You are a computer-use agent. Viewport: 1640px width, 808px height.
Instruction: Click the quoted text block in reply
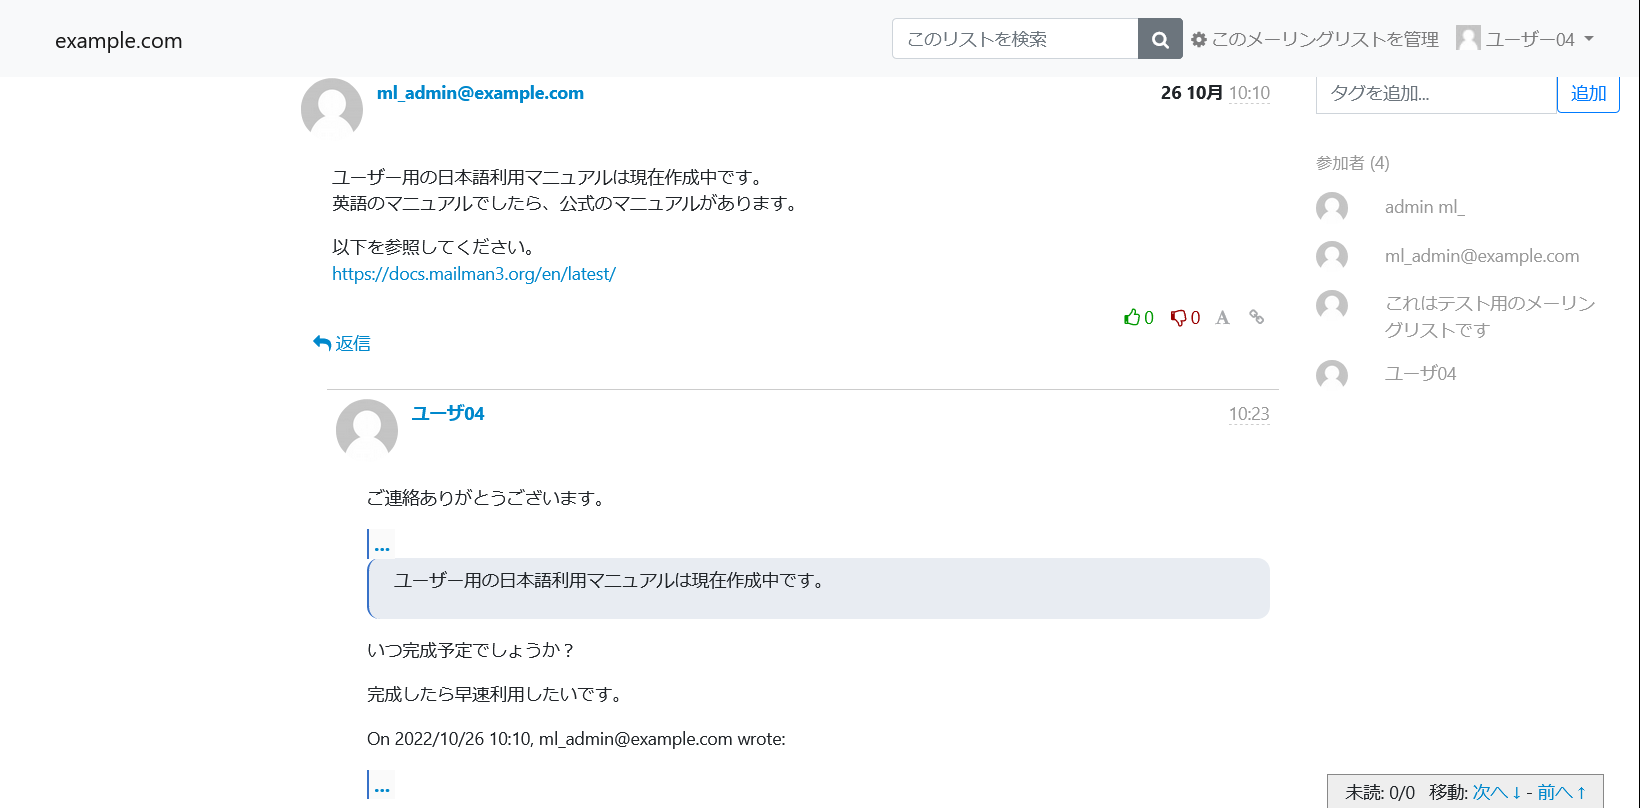click(819, 588)
